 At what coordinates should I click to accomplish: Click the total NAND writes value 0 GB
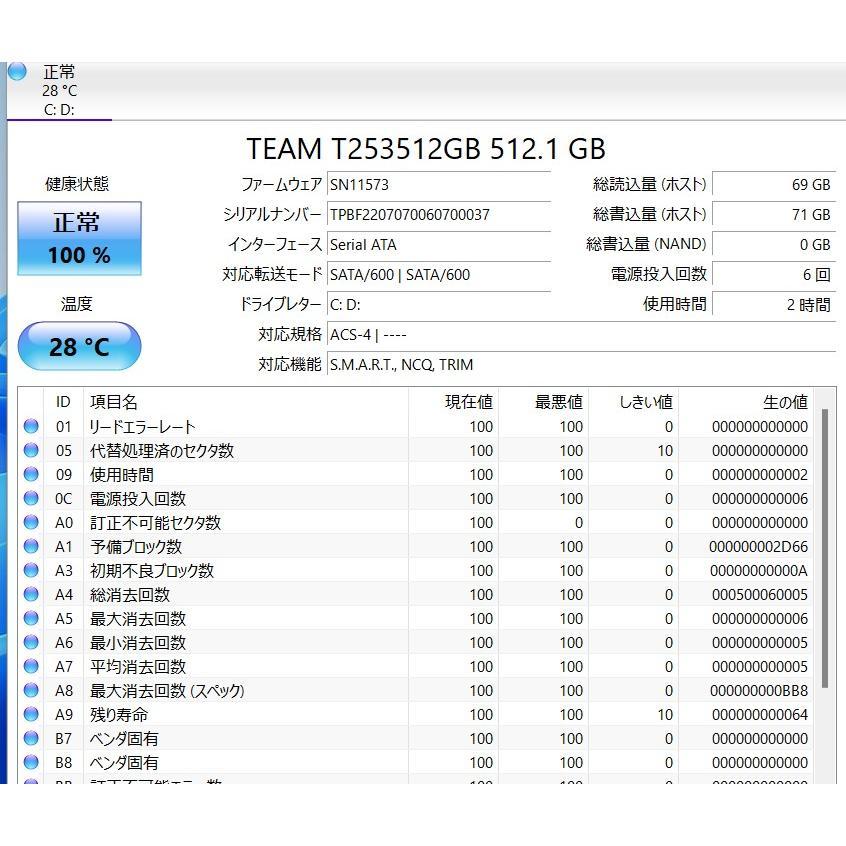[774, 244]
